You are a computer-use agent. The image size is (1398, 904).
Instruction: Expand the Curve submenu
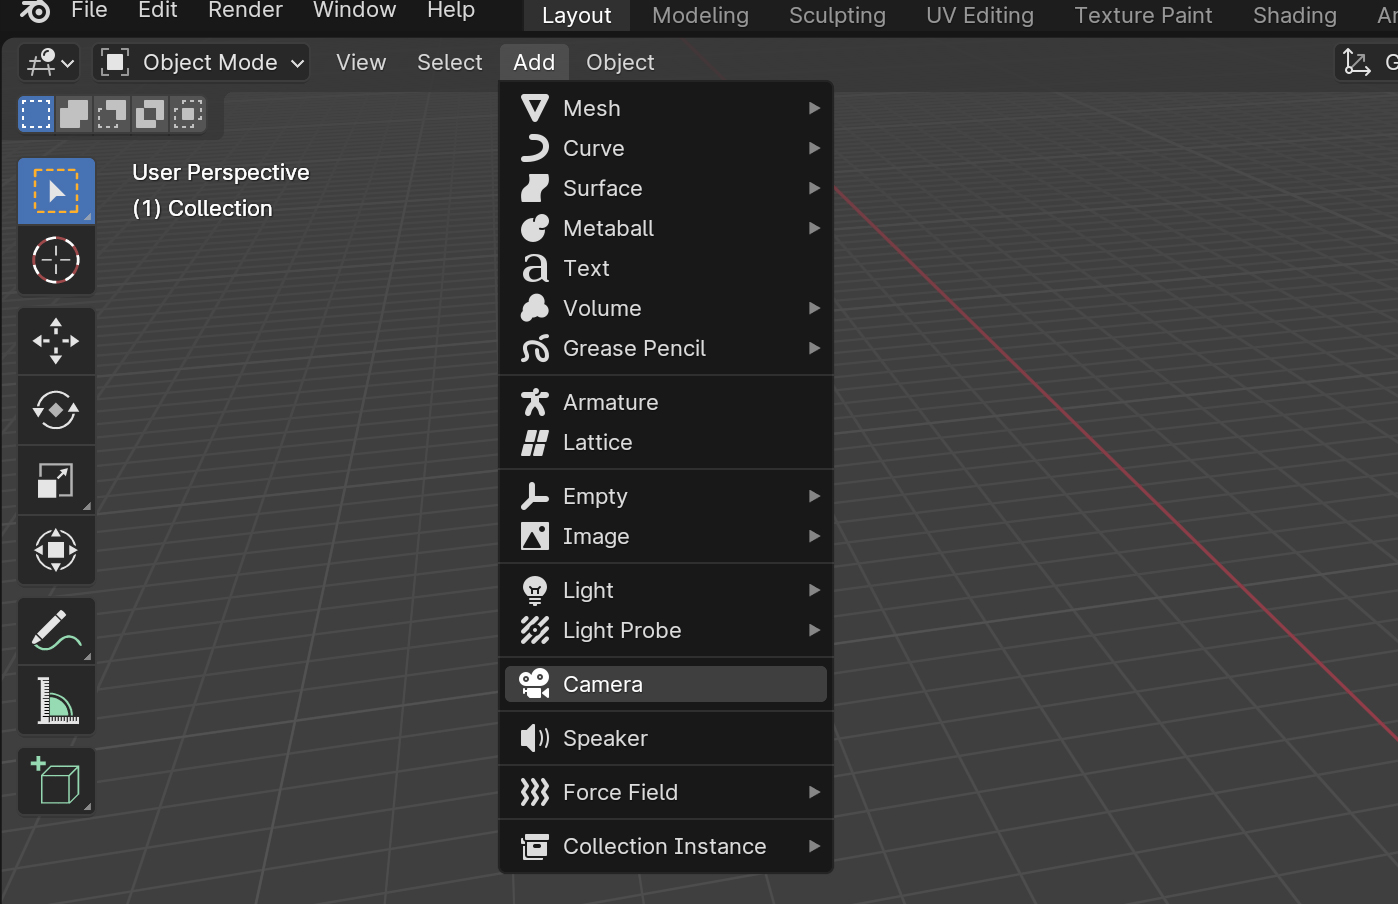click(x=666, y=148)
